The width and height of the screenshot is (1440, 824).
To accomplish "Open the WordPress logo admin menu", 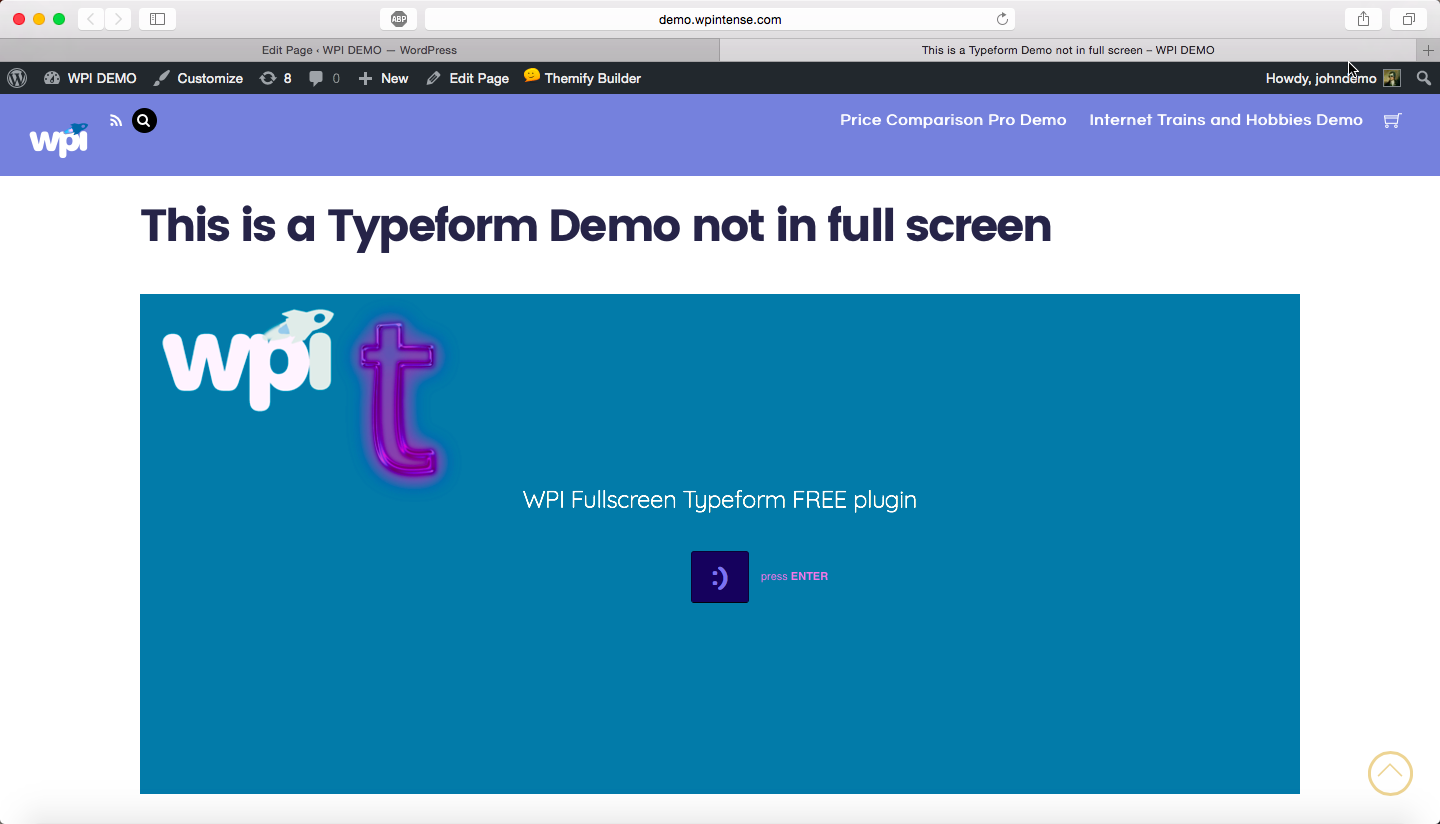I will (17, 78).
